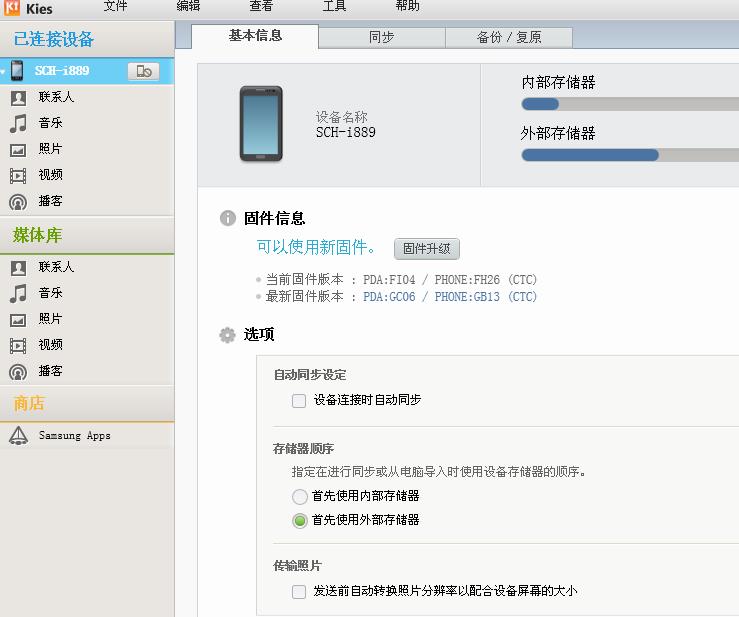Open device 音乐 music note icon
This screenshot has width=739, height=617.
(x=18, y=123)
